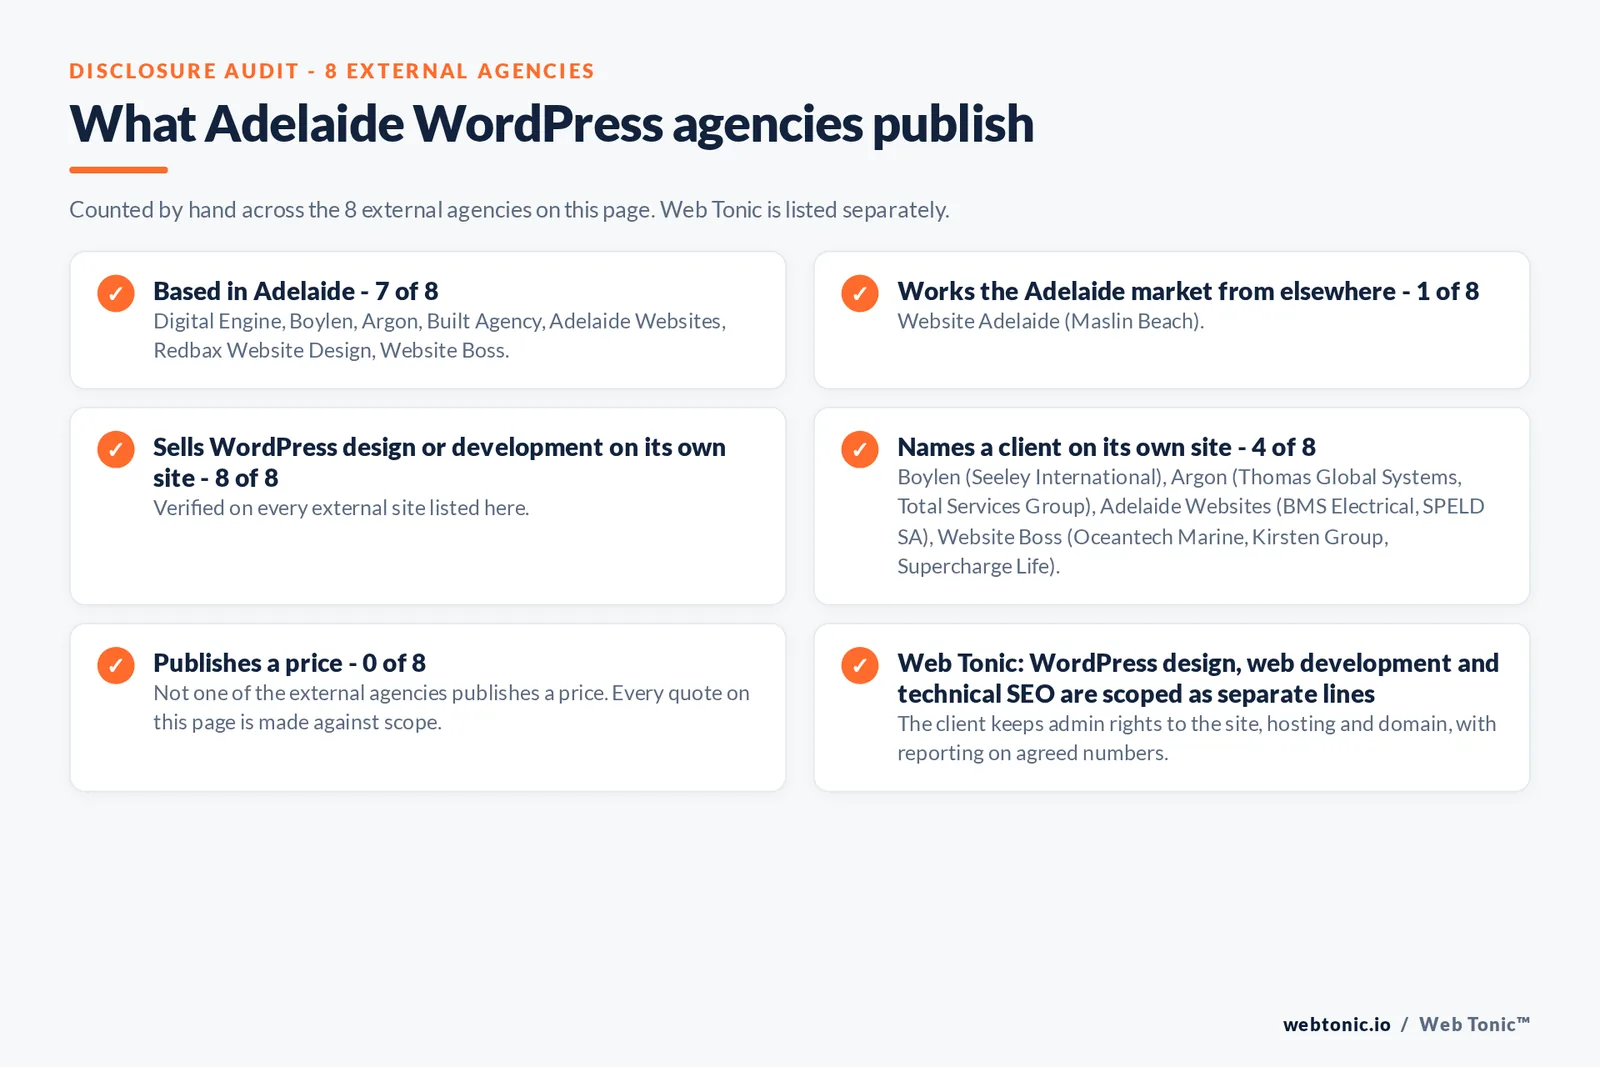
Task: Click the 'Website Adelaide (Maslin Beach)' text
Action: pyautogui.click(x=1050, y=321)
